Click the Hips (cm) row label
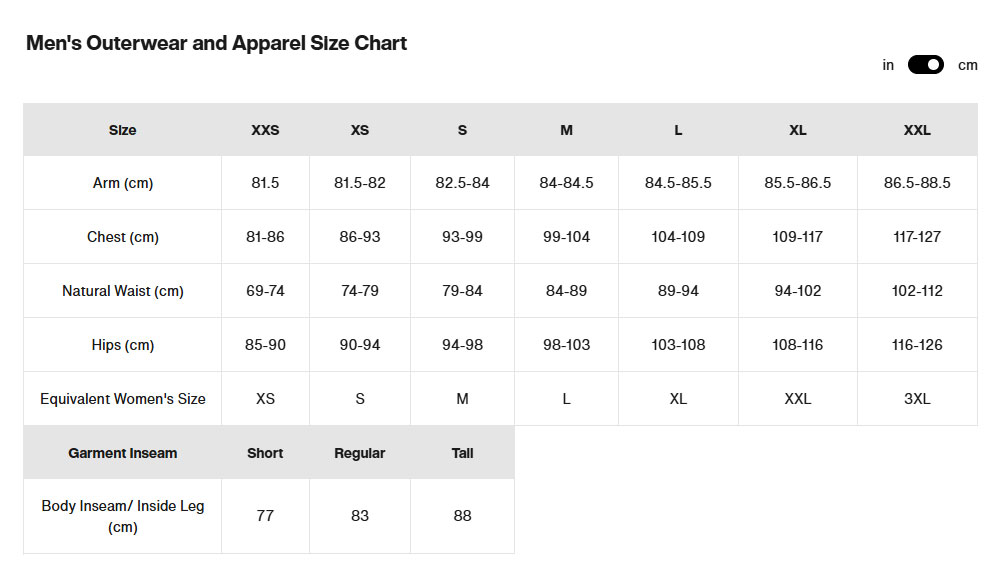 click(x=123, y=345)
